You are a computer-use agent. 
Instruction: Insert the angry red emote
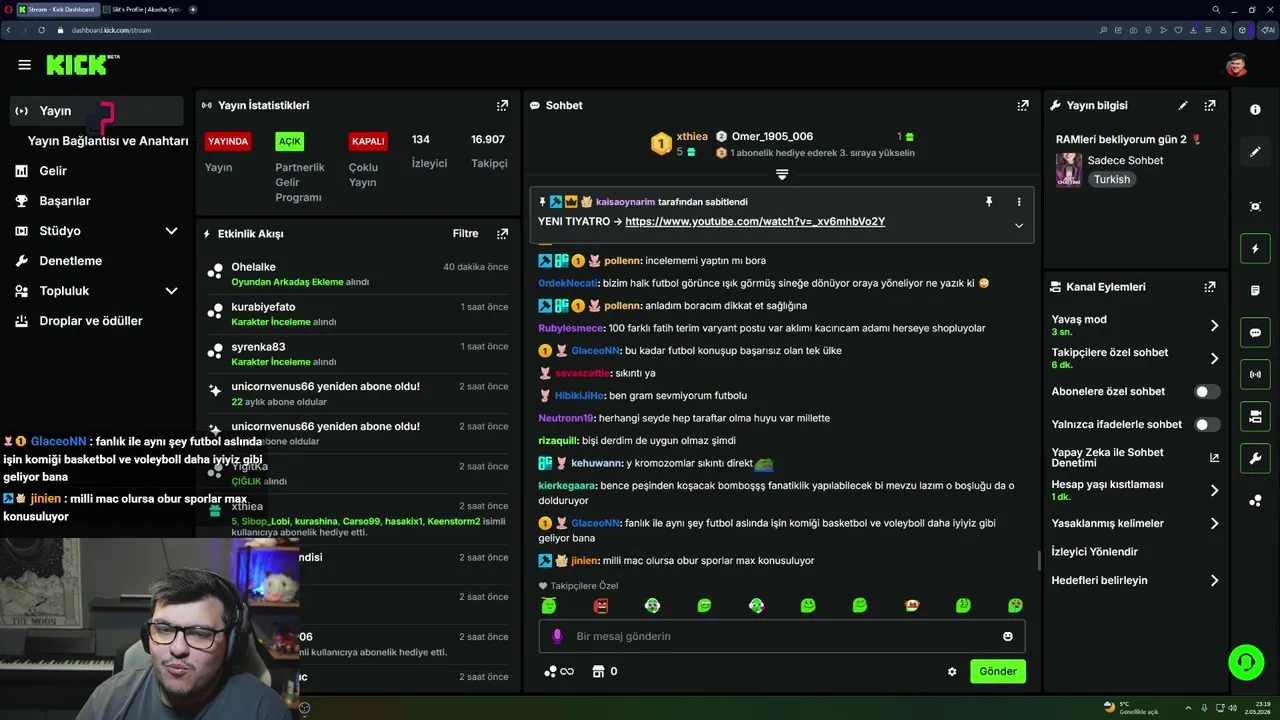(x=600, y=605)
